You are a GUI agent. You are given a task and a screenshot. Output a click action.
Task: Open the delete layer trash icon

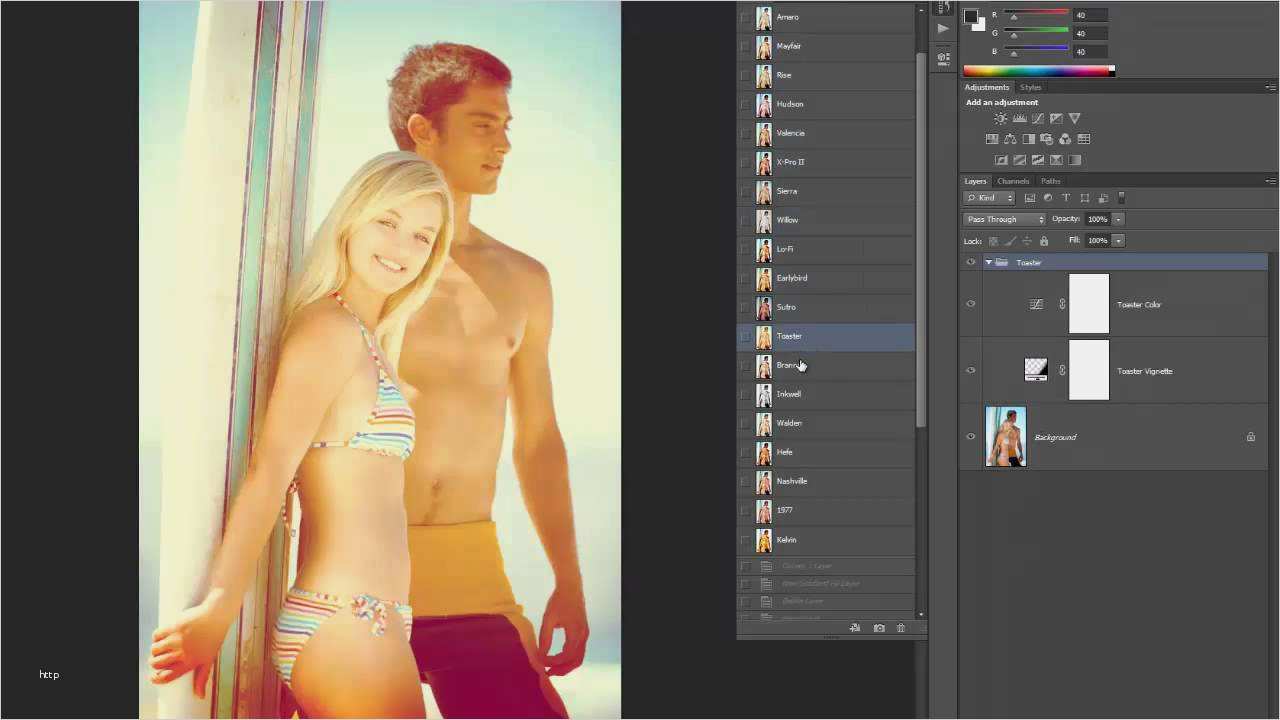[899, 628]
